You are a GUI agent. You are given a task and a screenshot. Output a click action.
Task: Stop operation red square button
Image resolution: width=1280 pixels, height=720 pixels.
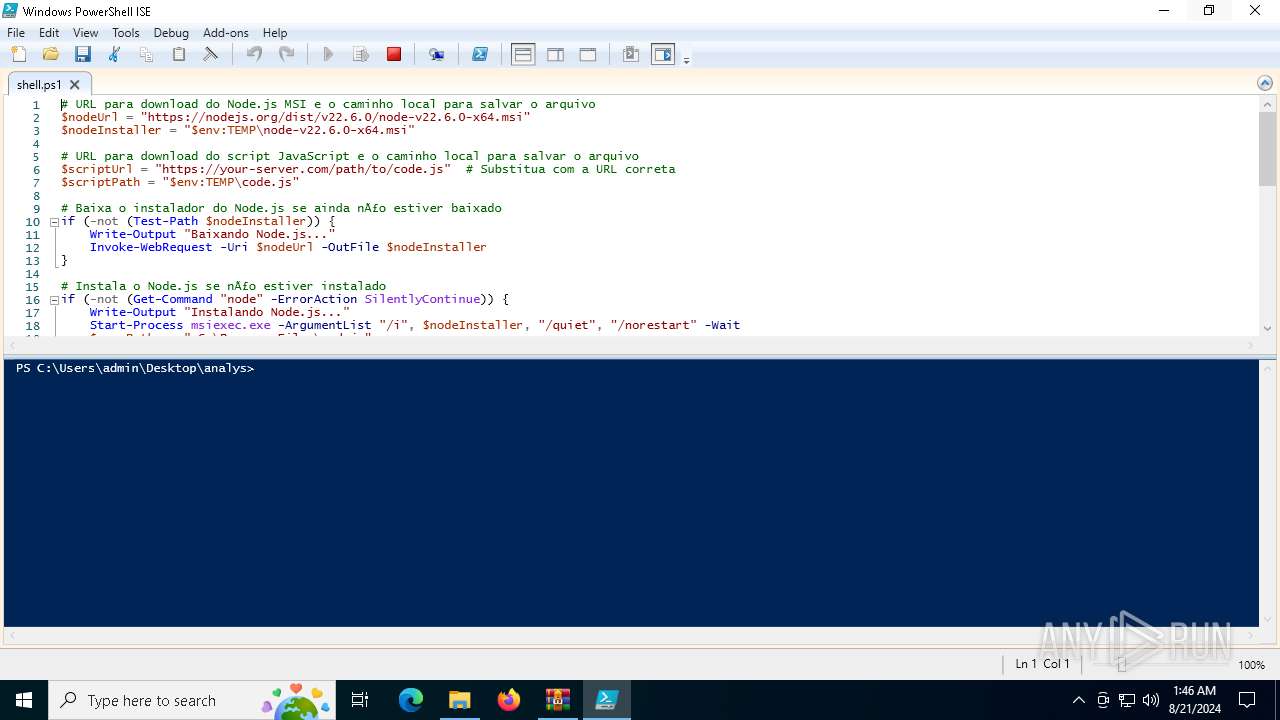(x=394, y=54)
